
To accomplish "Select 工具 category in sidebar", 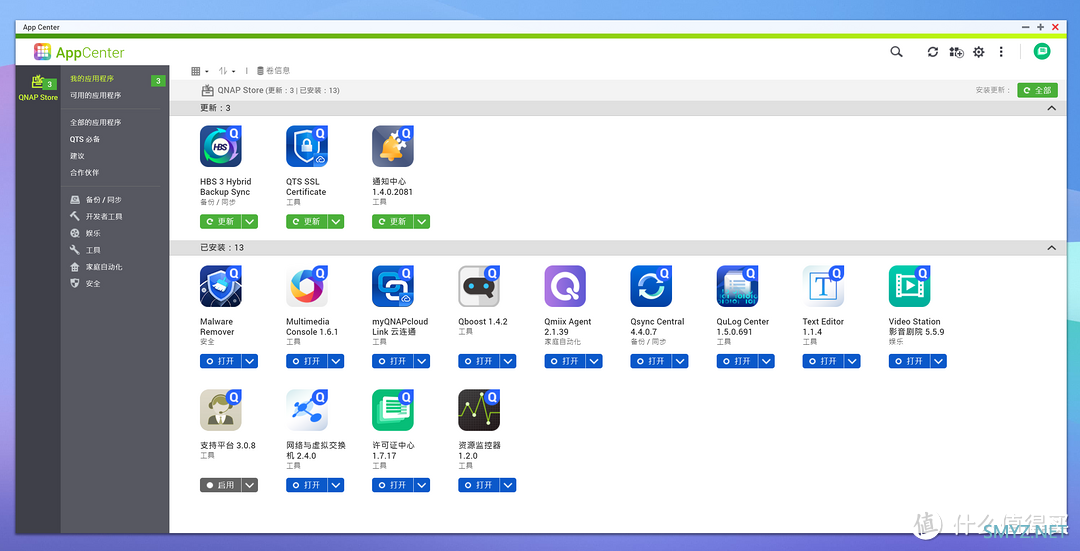I will [x=85, y=250].
